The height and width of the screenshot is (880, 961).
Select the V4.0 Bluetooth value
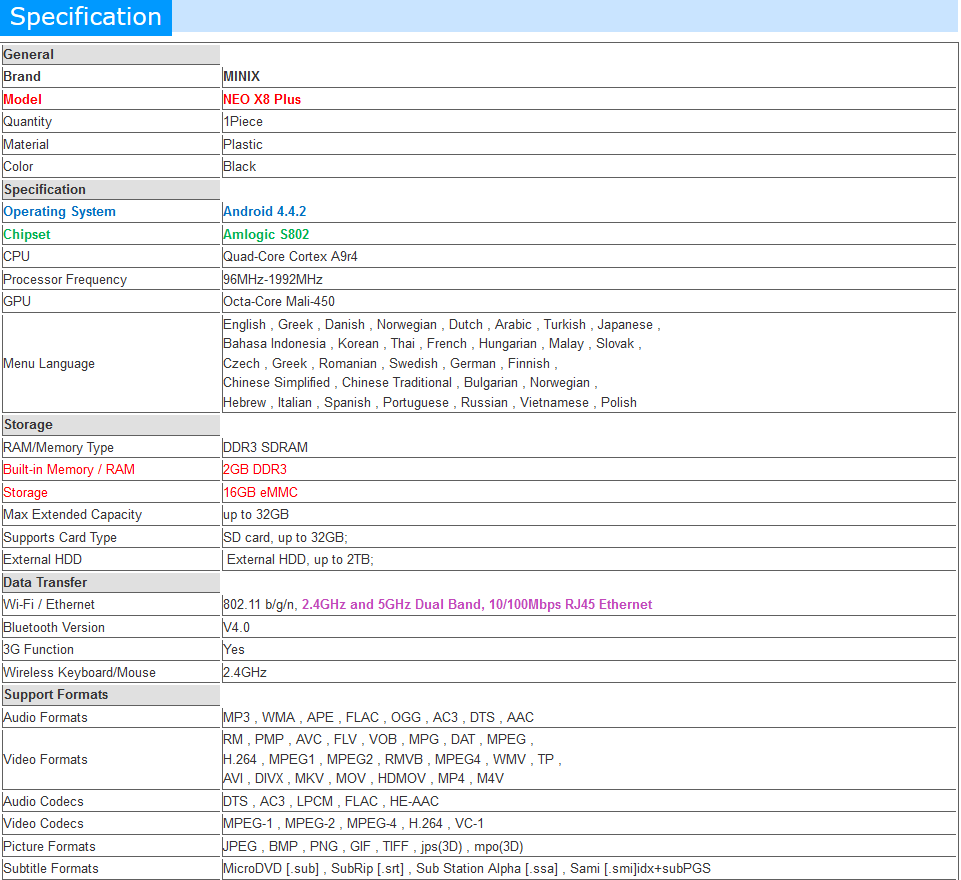coord(237,628)
